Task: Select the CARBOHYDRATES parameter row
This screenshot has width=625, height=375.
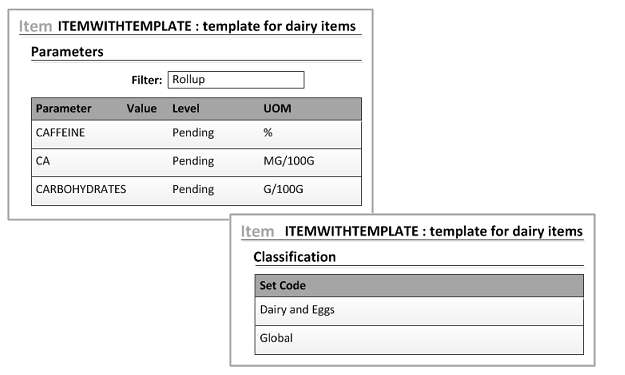Action: coord(197,191)
